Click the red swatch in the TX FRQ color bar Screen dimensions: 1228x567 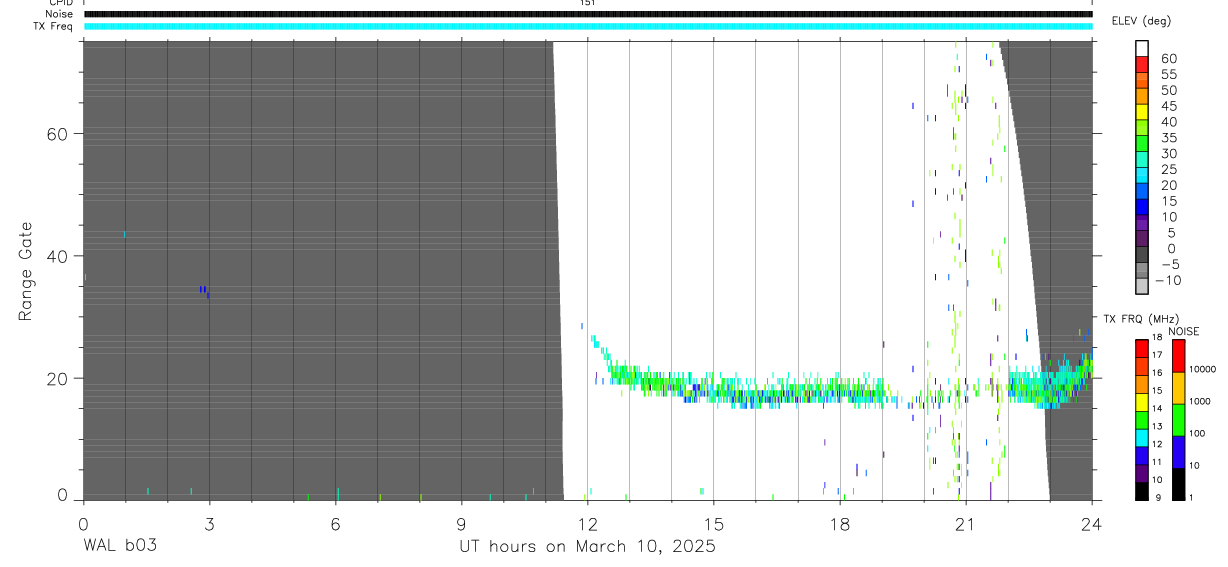(1141, 348)
